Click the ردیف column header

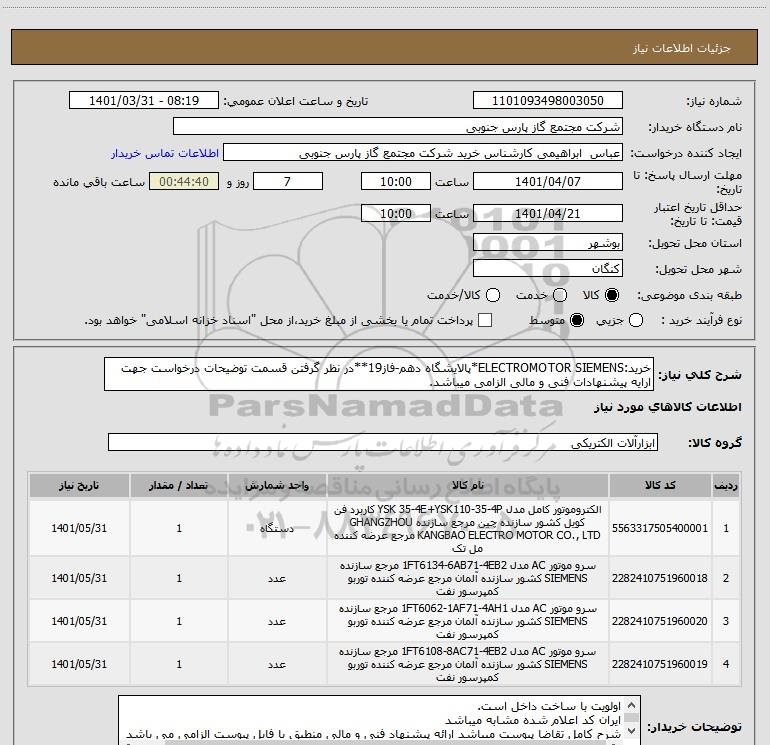[x=726, y=486]
